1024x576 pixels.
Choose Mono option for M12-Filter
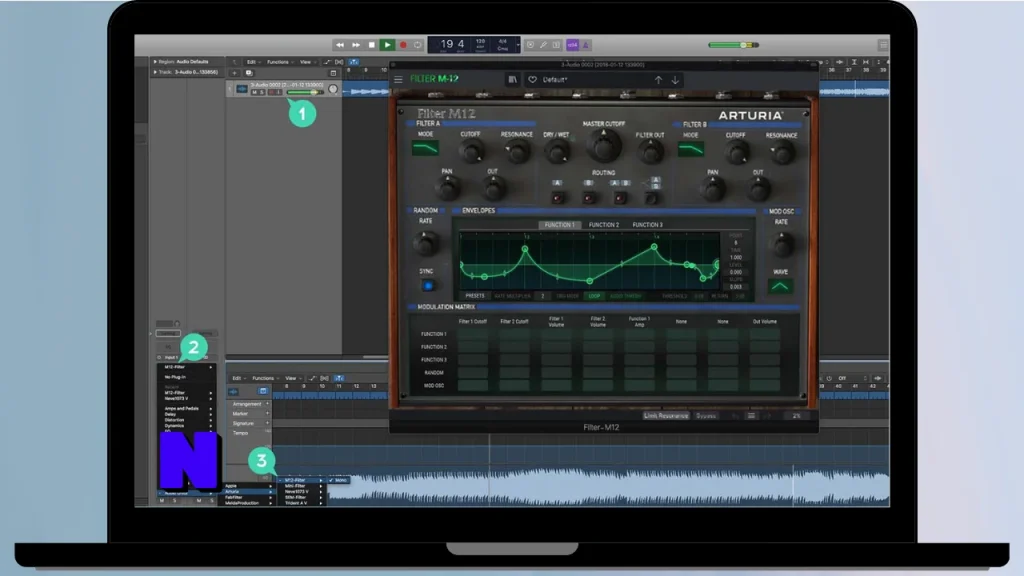pos(338,480)
